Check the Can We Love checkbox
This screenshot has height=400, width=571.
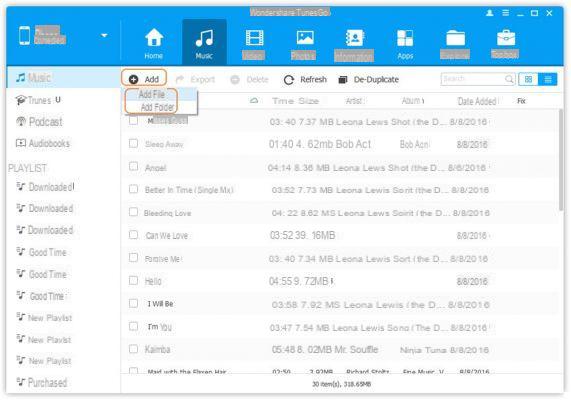[x=134, y=235]
